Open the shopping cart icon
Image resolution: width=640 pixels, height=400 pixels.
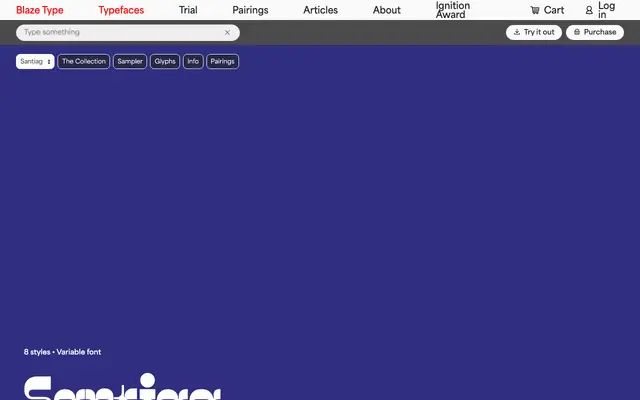pos(535,10)
